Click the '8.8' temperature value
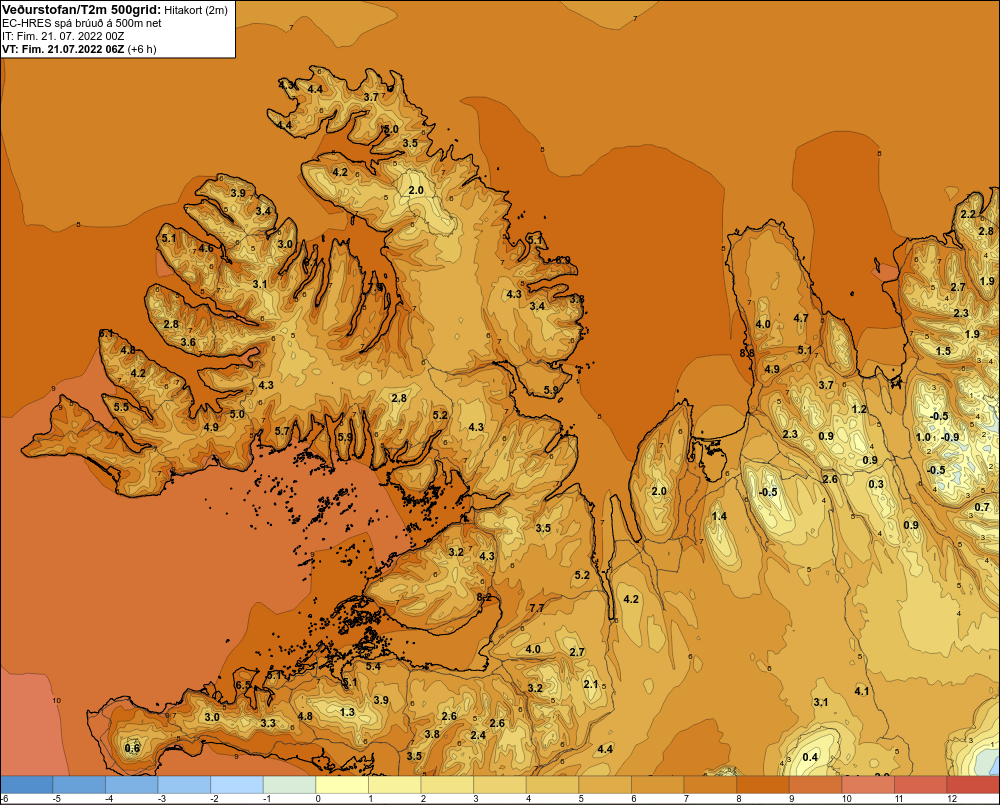Image resolution: width=1000 pixels, height=805 pixels. [x=747, y=353]
